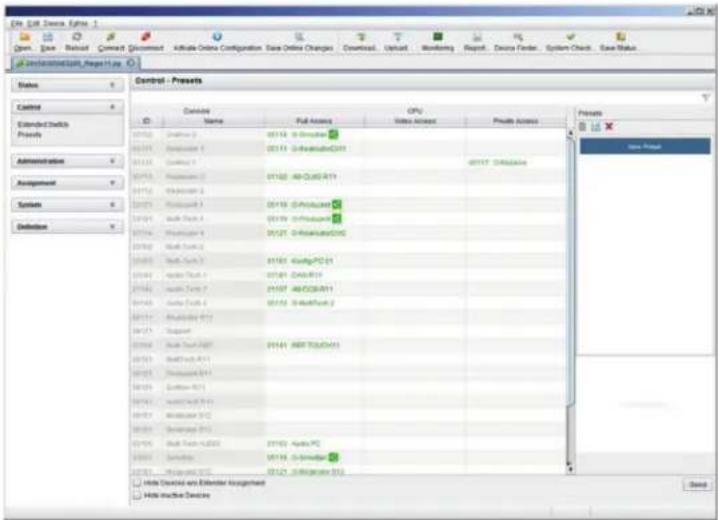The width and height of the screenshot is (718, 520).
Task: Click the ConfigPC 01 full access cell
Action: [314, 261]
